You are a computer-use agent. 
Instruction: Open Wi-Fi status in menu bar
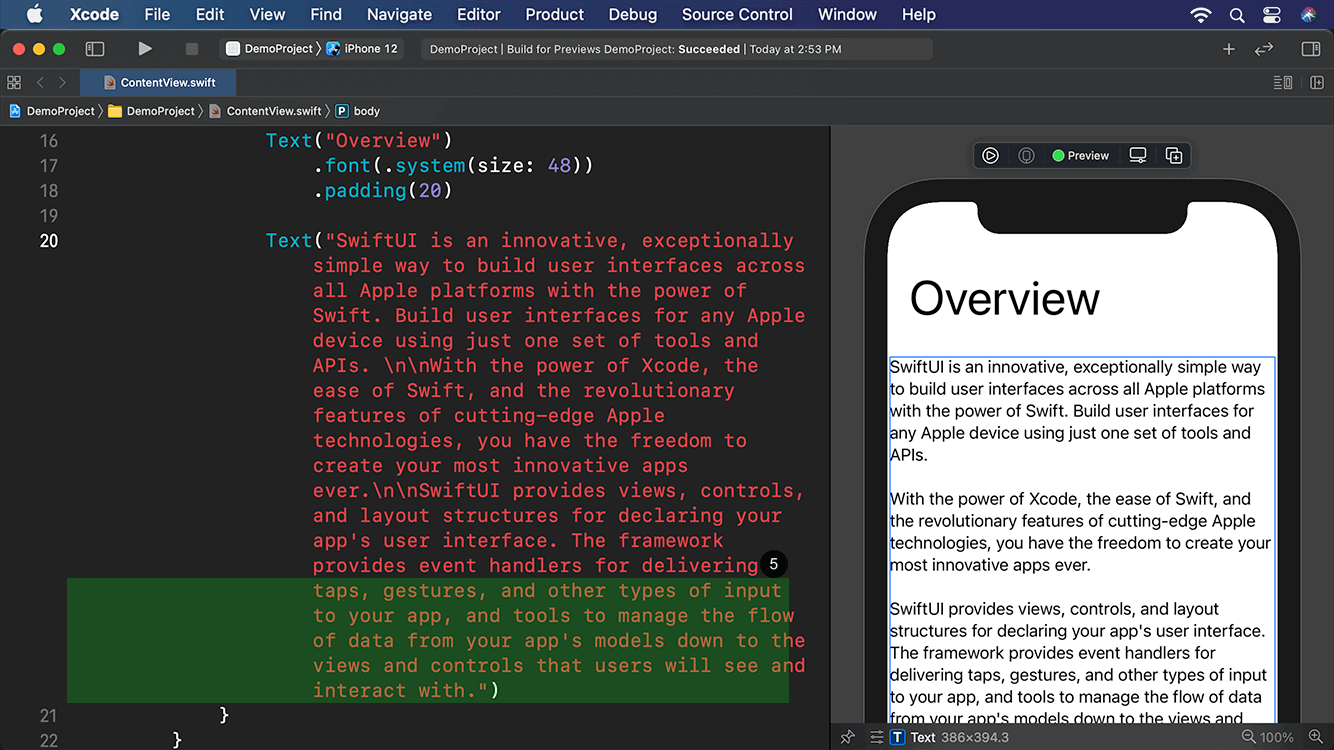[x=1200, y=15]
